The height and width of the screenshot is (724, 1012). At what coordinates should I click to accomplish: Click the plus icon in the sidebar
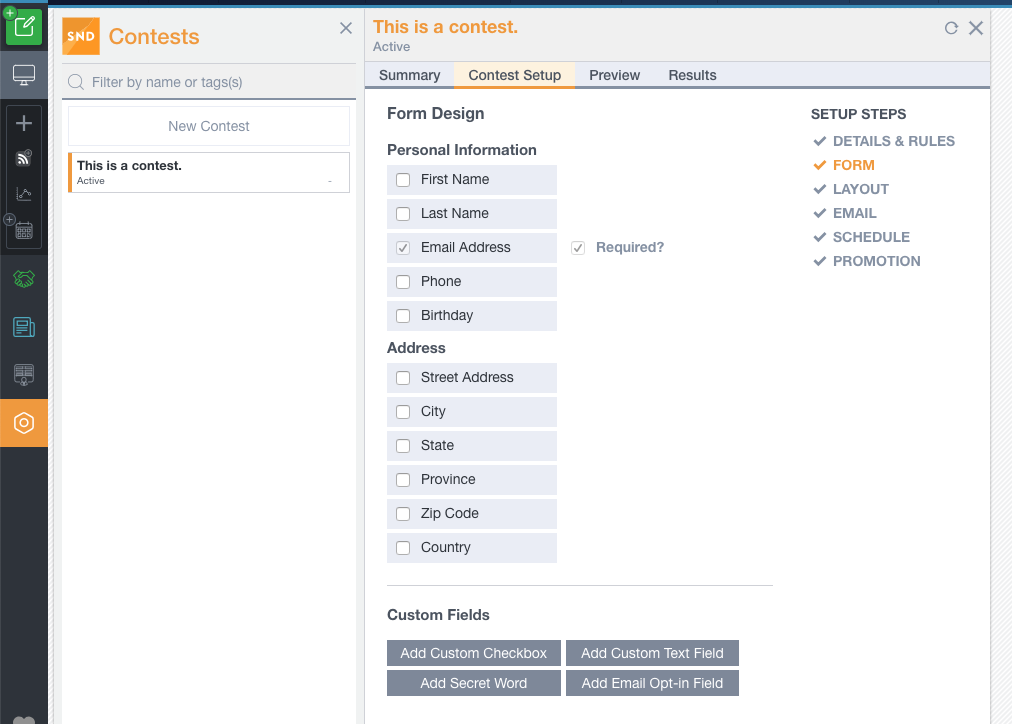click(24, 123)
